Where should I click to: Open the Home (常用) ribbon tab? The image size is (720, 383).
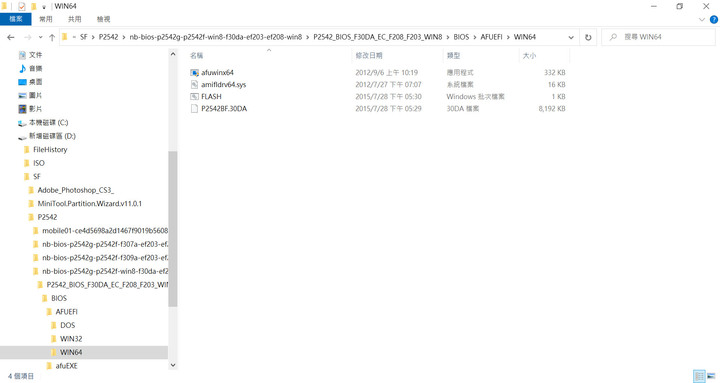[45, 19]
